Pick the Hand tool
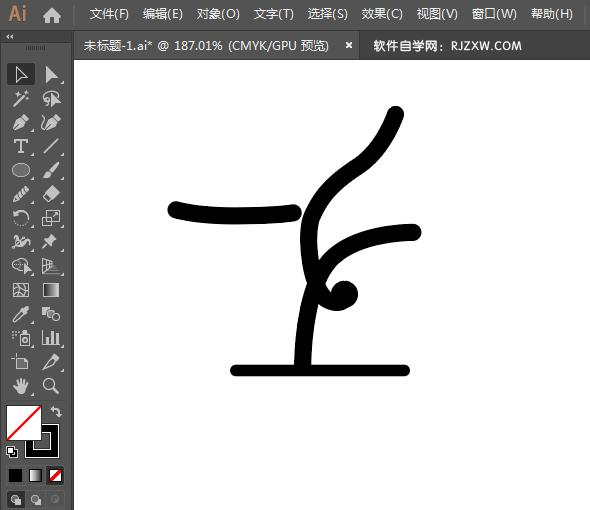 20,386
